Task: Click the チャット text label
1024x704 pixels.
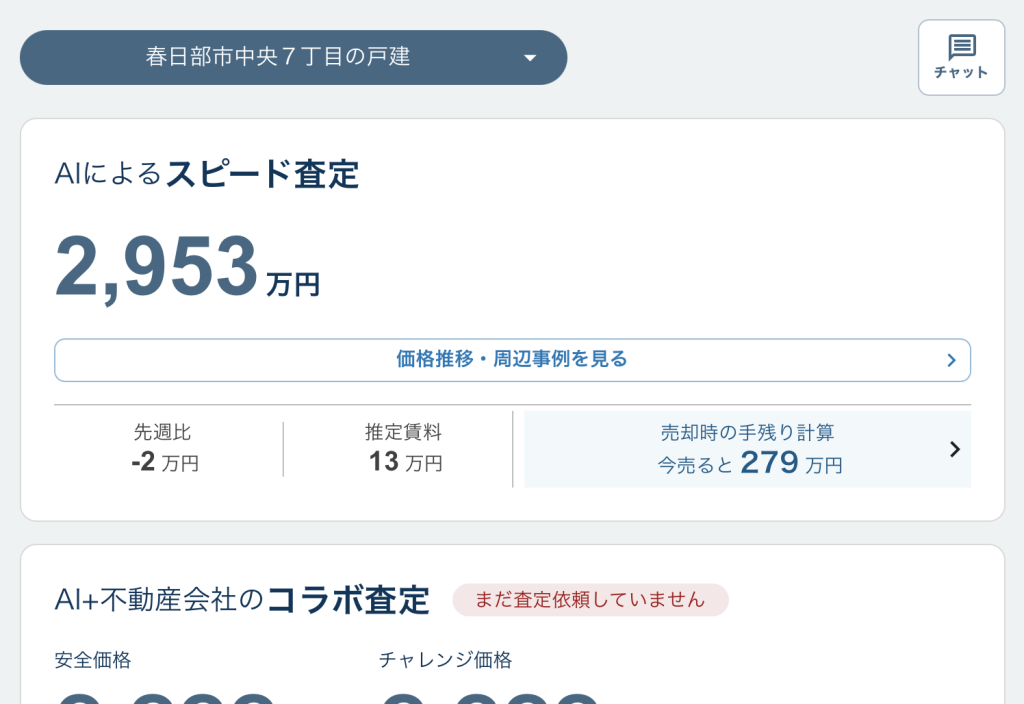Action: point(961,72)
